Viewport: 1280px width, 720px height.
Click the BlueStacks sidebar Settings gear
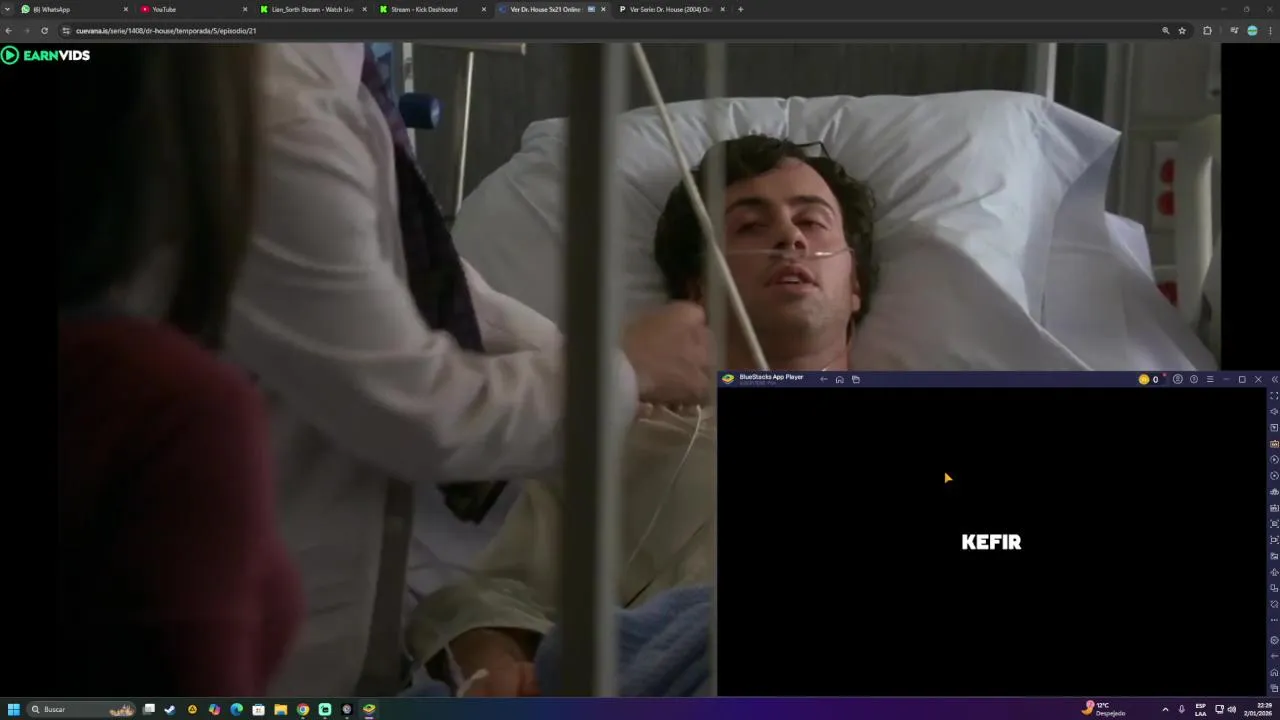[x=1274, y=640]
